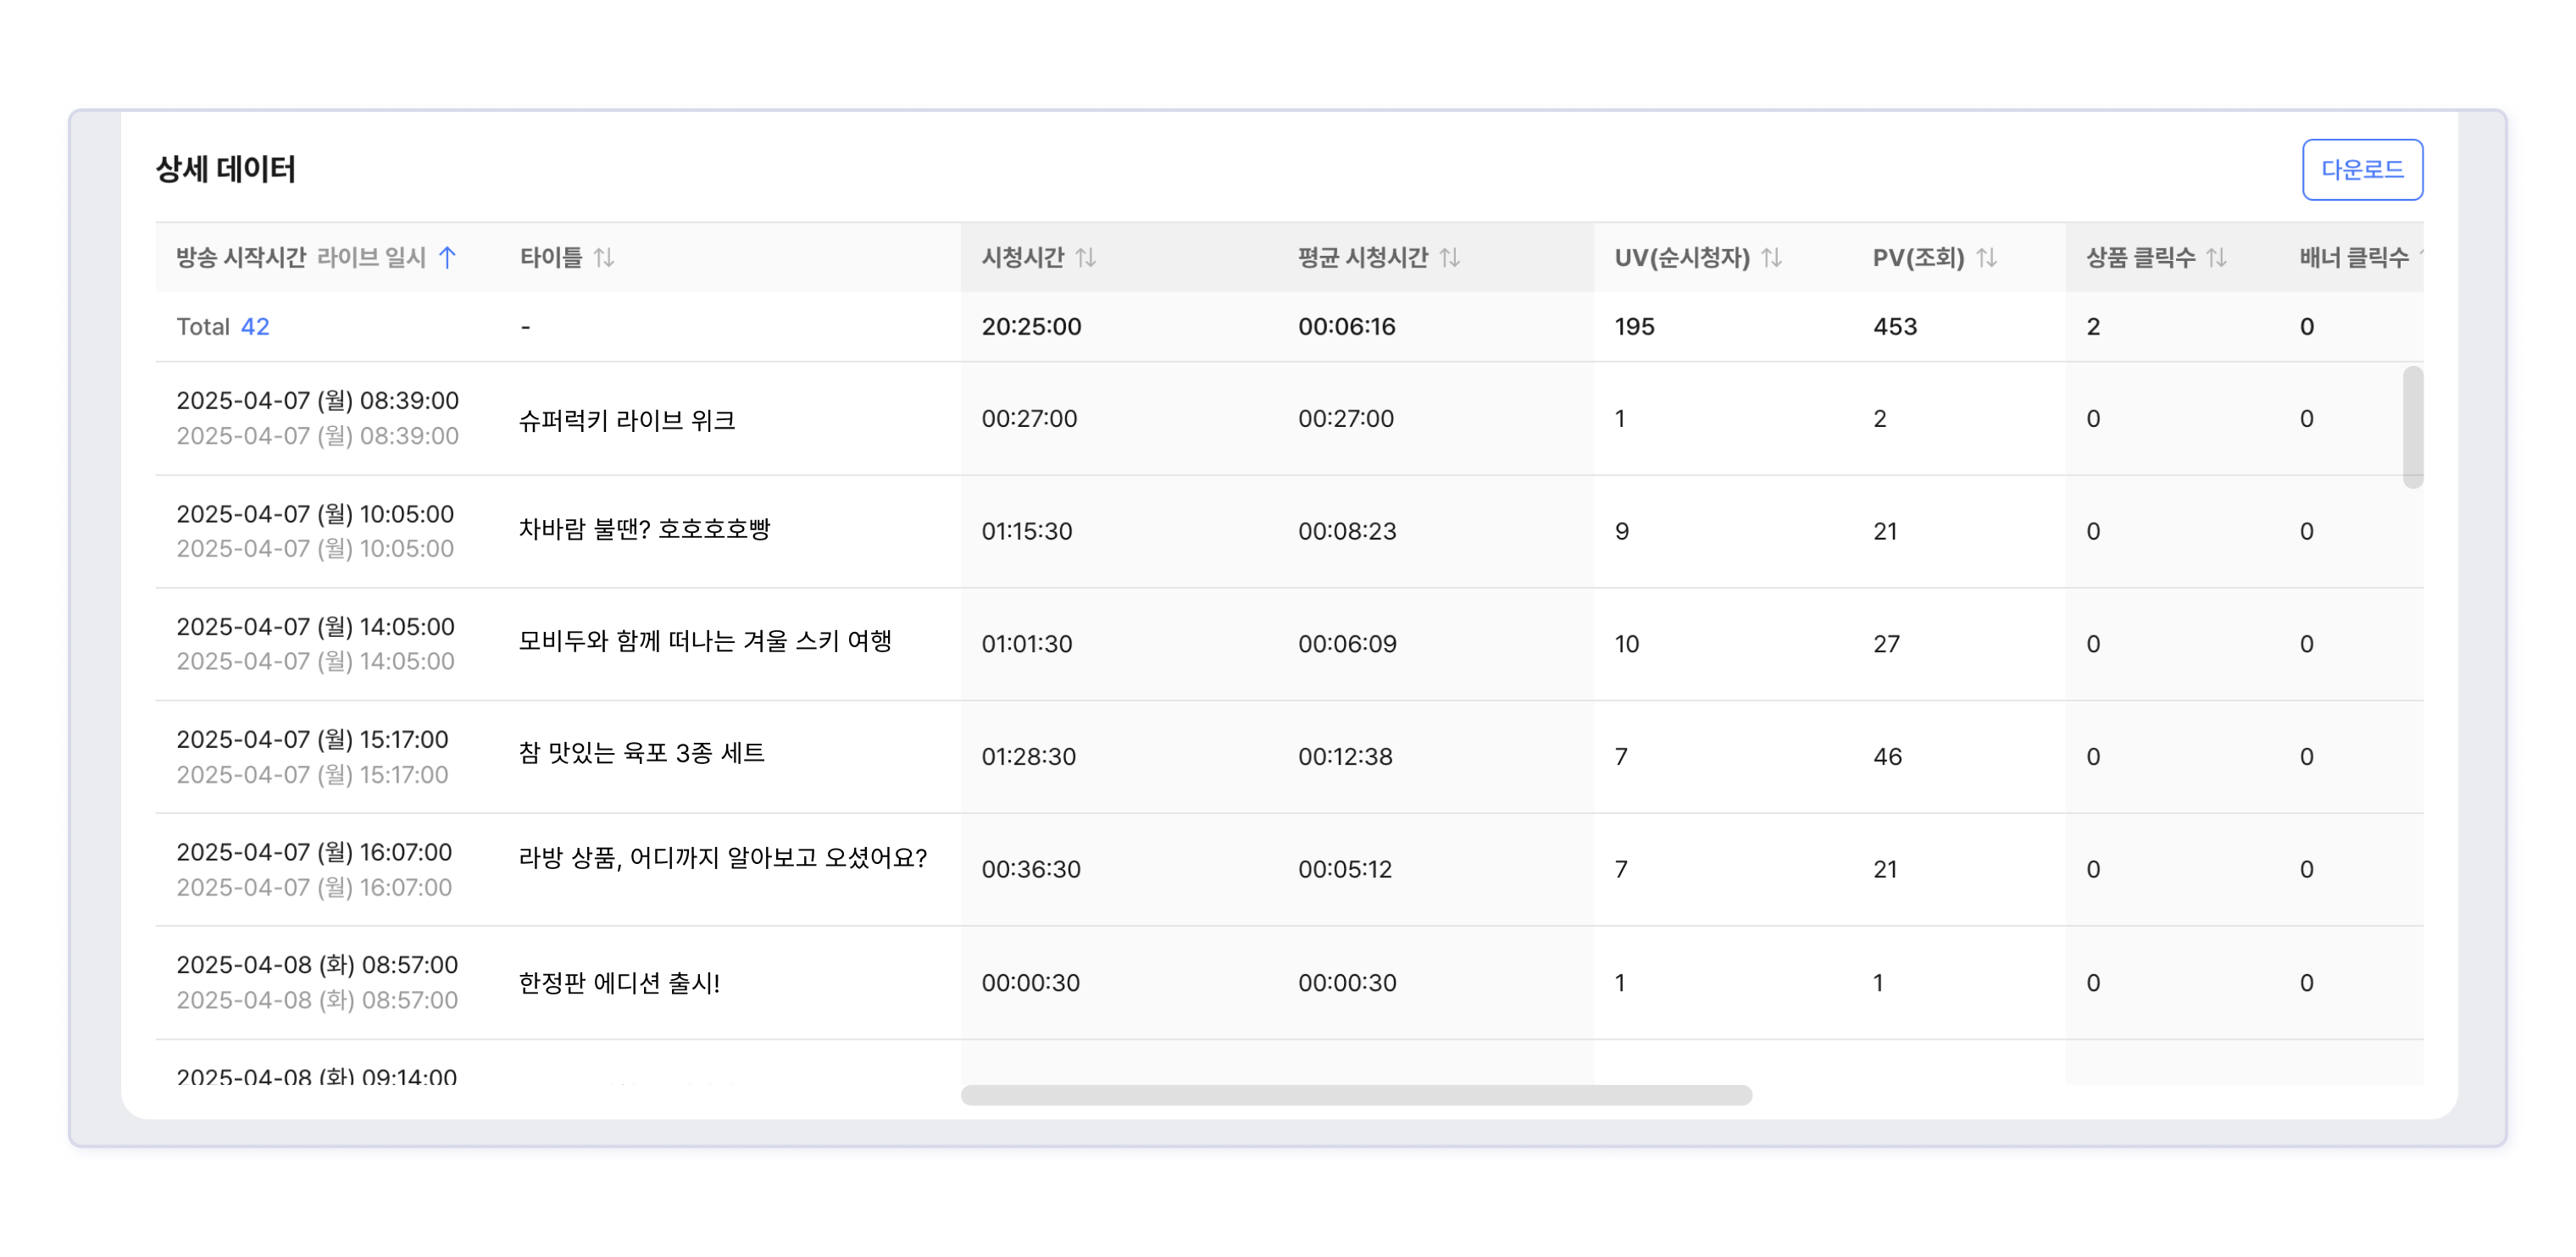Sort by 평균 시청시간 arrows icon
This screenshot has width=2576, height=1257.
click(x=1450, y=258)
